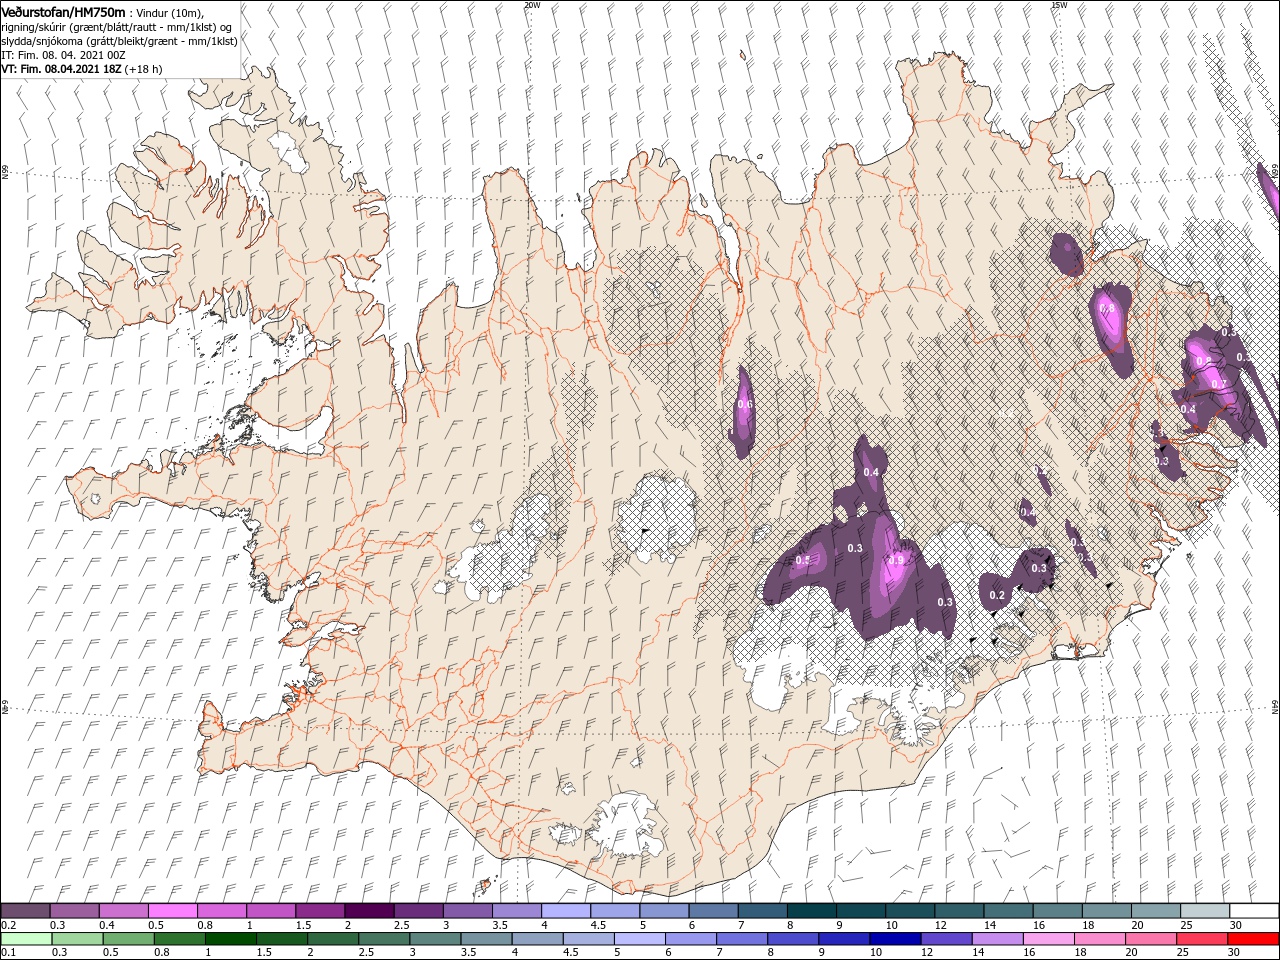Select bottom-row swatch between 2 and 2.5
Viewport: 1280px width, 960px height.
pos(333,940)
